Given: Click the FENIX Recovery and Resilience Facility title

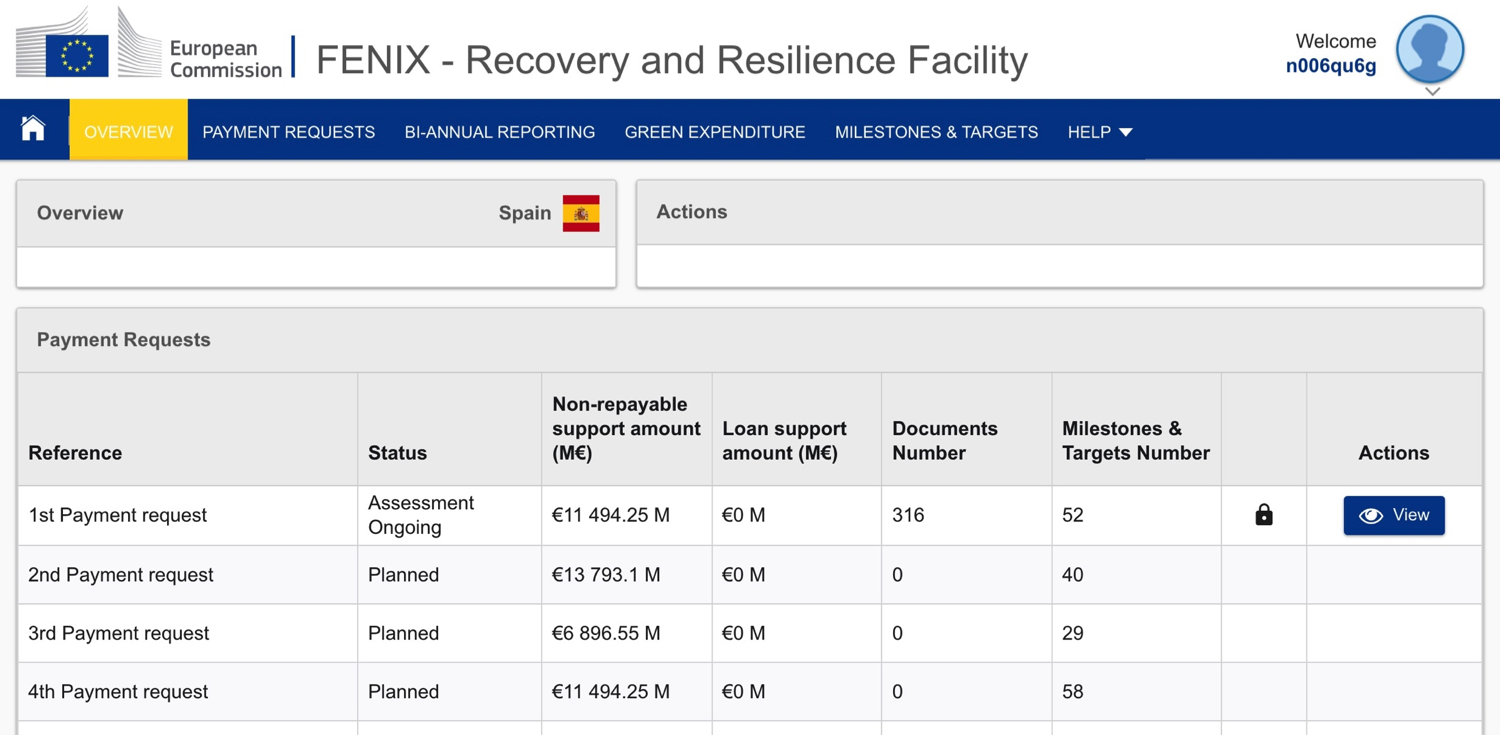Looking at the screenshot, I should point(672,60).
